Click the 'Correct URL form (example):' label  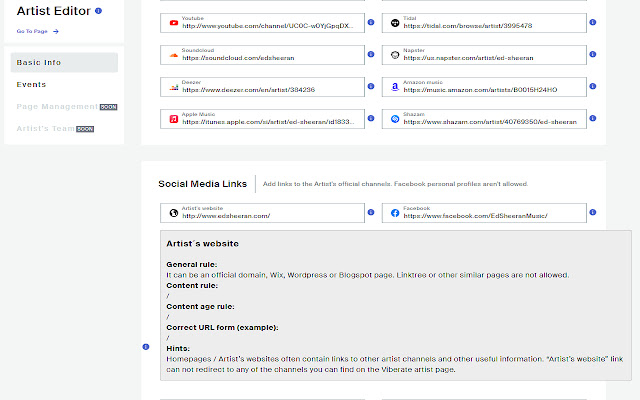tap(222, 328)
